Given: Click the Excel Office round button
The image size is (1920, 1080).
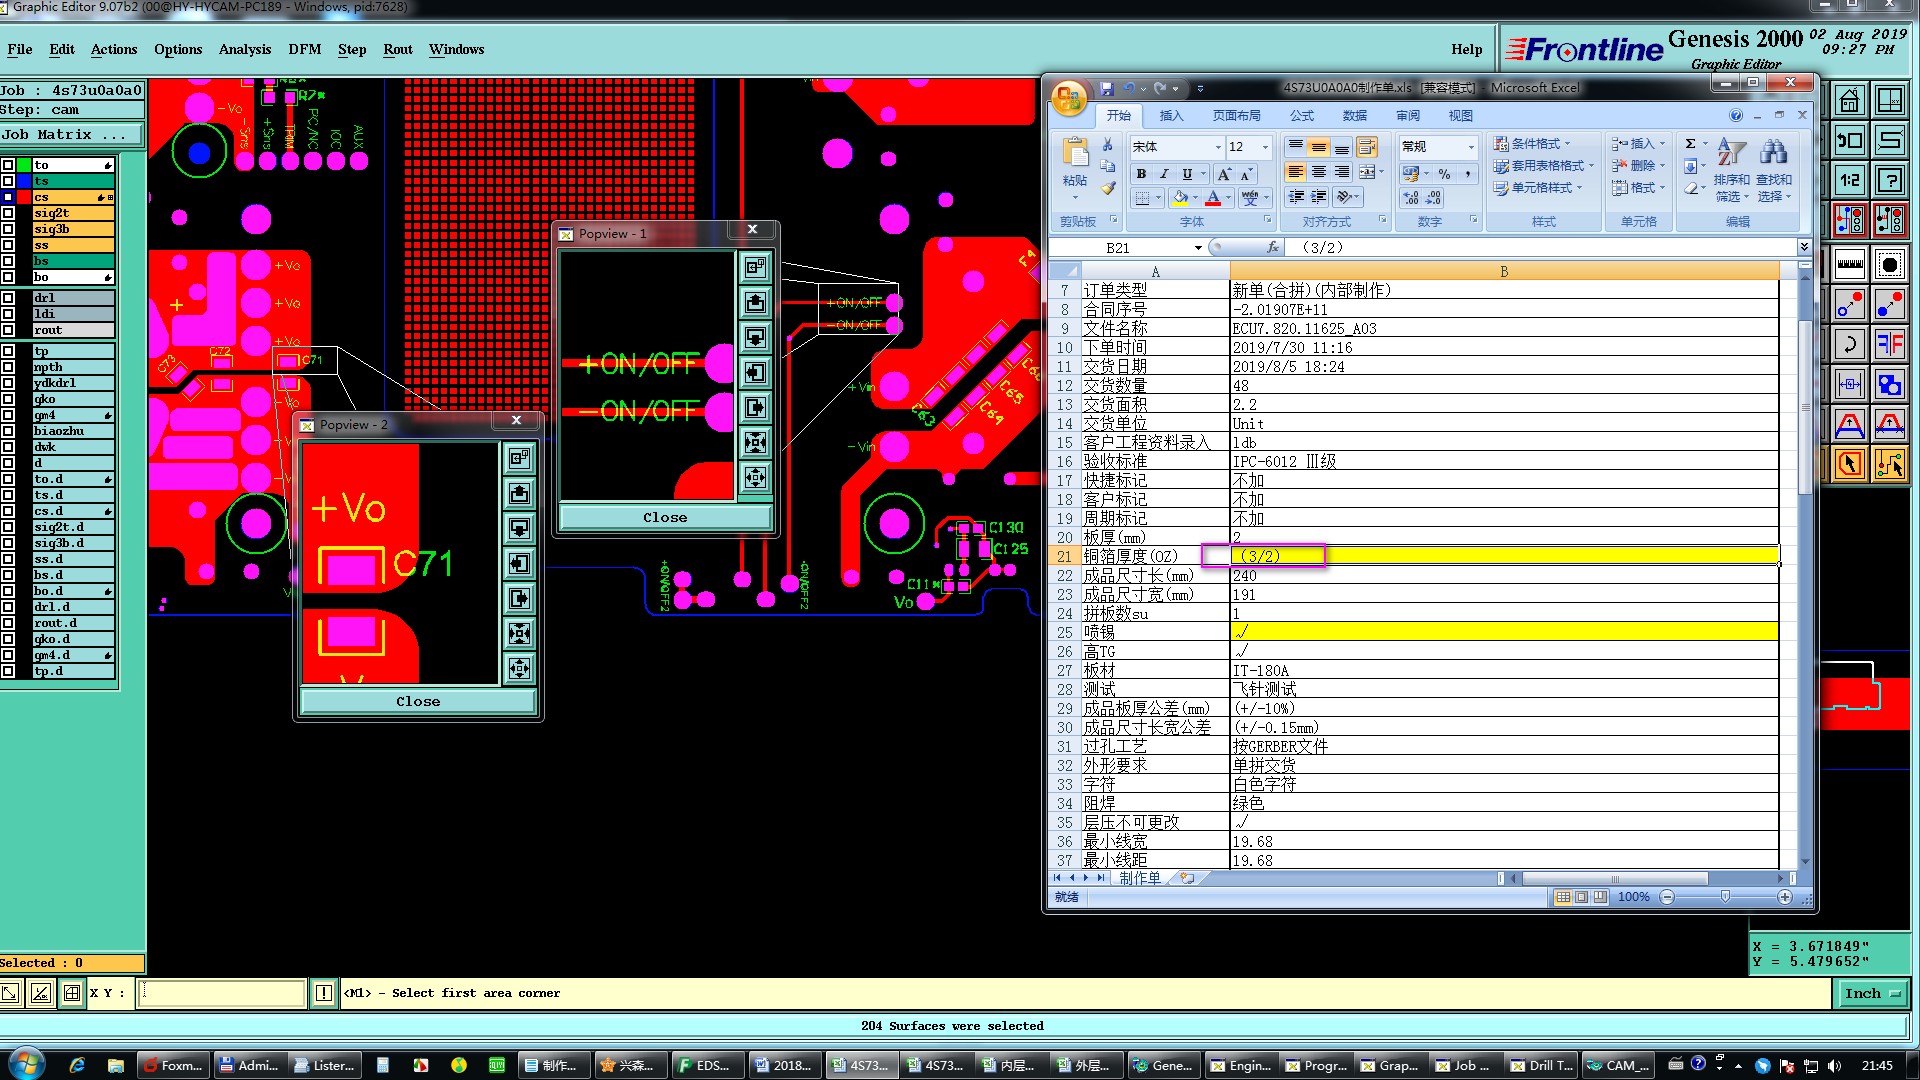Looking at the screenshot, I should [1069, 98].
